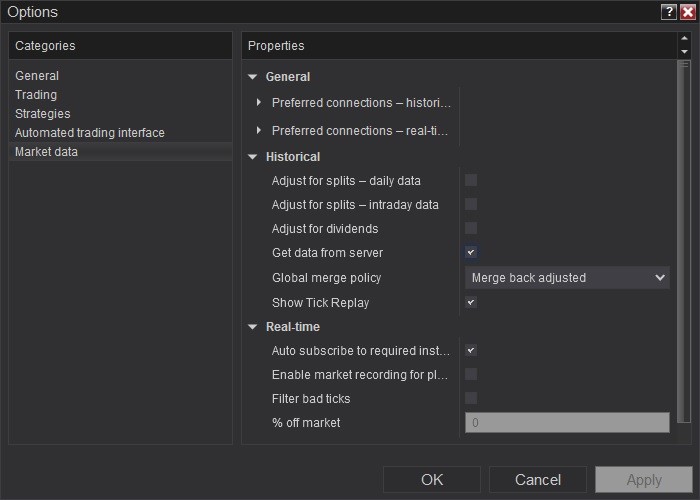Uncheck Get data from server
This screenshot has width=700, height=500.
coord(471,253)
